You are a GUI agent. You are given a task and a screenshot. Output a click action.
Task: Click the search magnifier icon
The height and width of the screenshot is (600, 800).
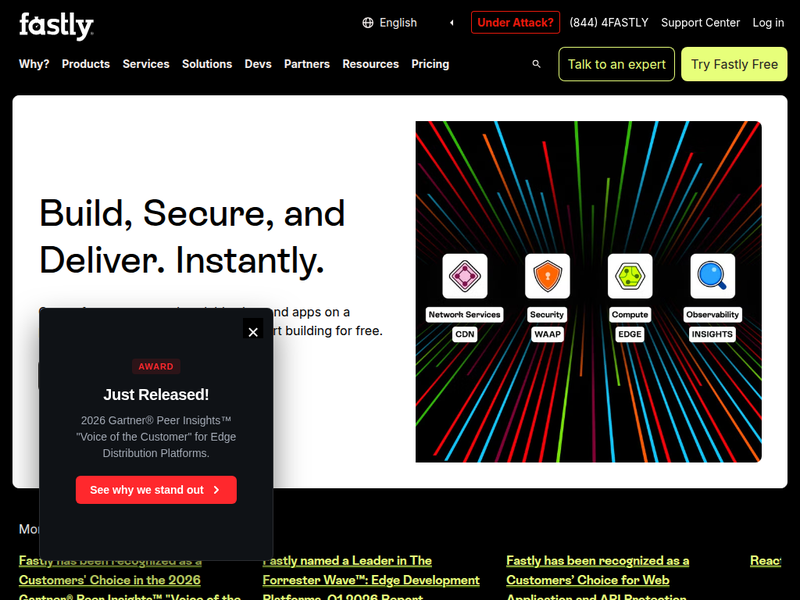(x=536, y=64)
